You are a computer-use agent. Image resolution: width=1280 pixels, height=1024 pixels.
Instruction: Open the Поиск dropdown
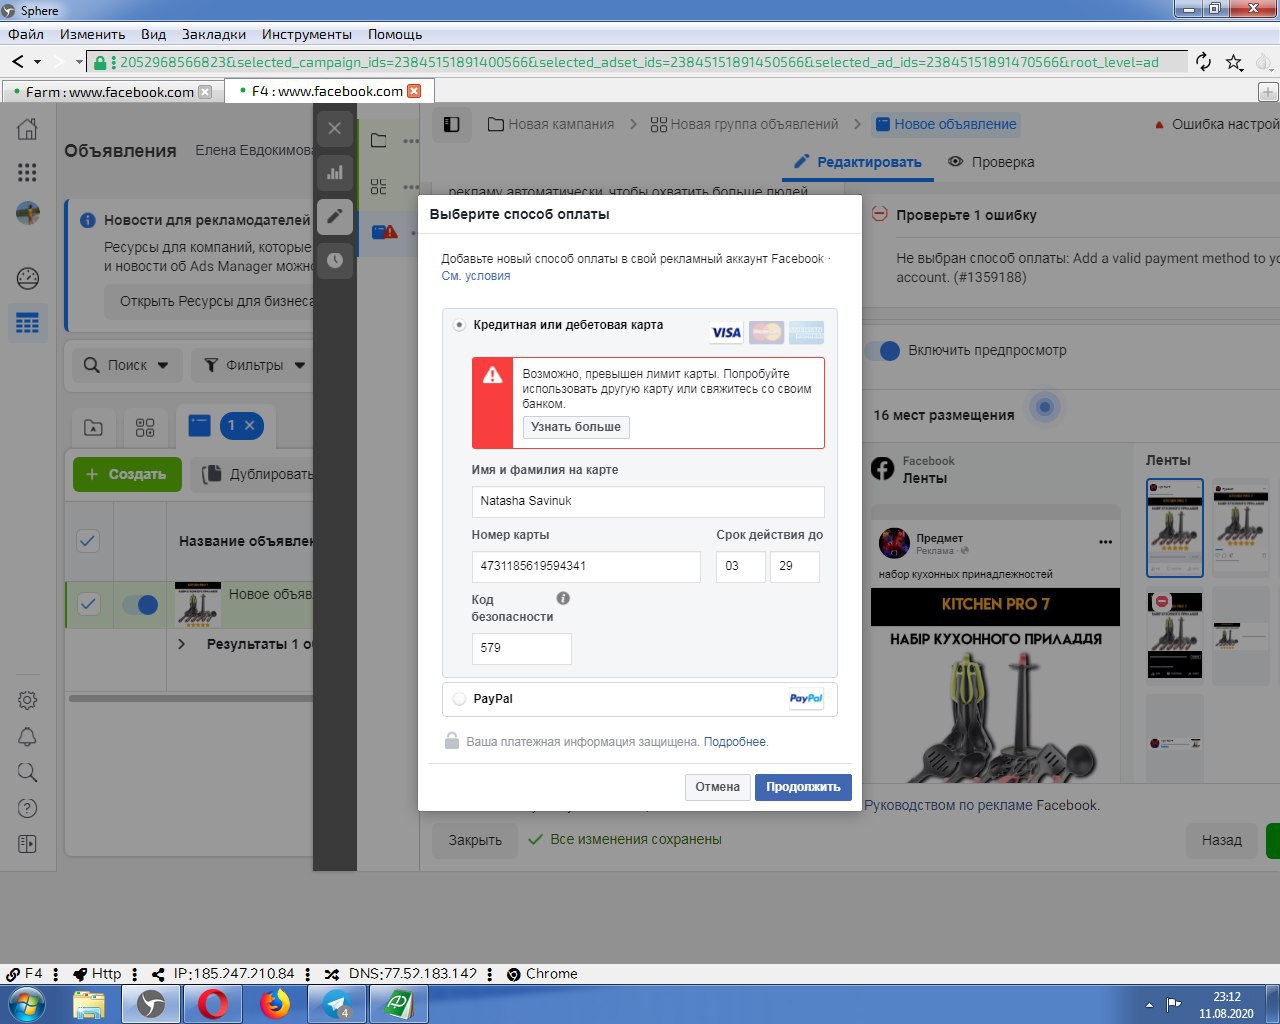(126, 365)
